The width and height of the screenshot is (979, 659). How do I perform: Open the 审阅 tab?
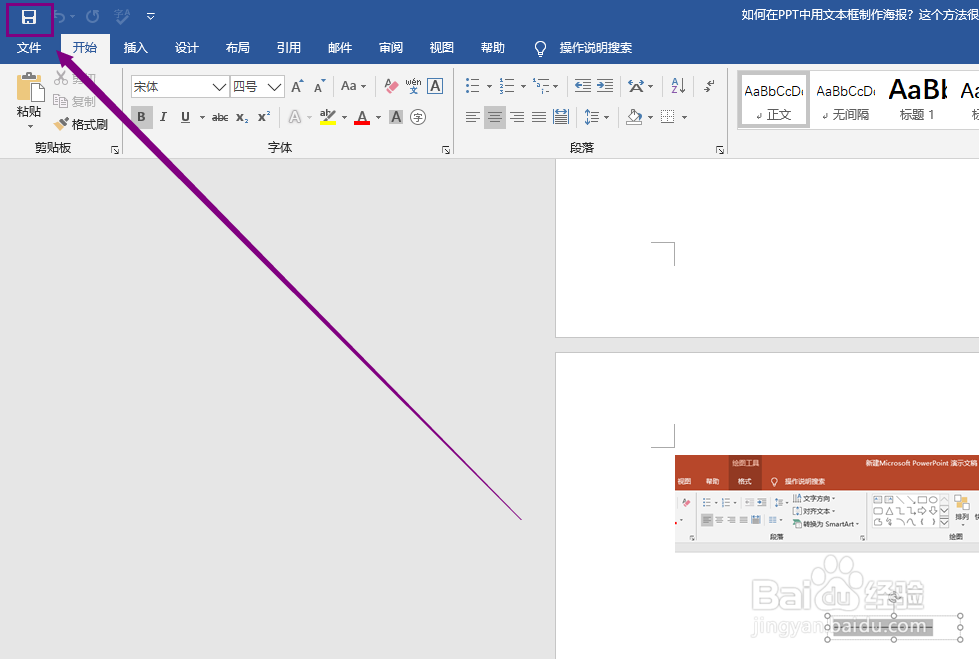coord(391,48)
